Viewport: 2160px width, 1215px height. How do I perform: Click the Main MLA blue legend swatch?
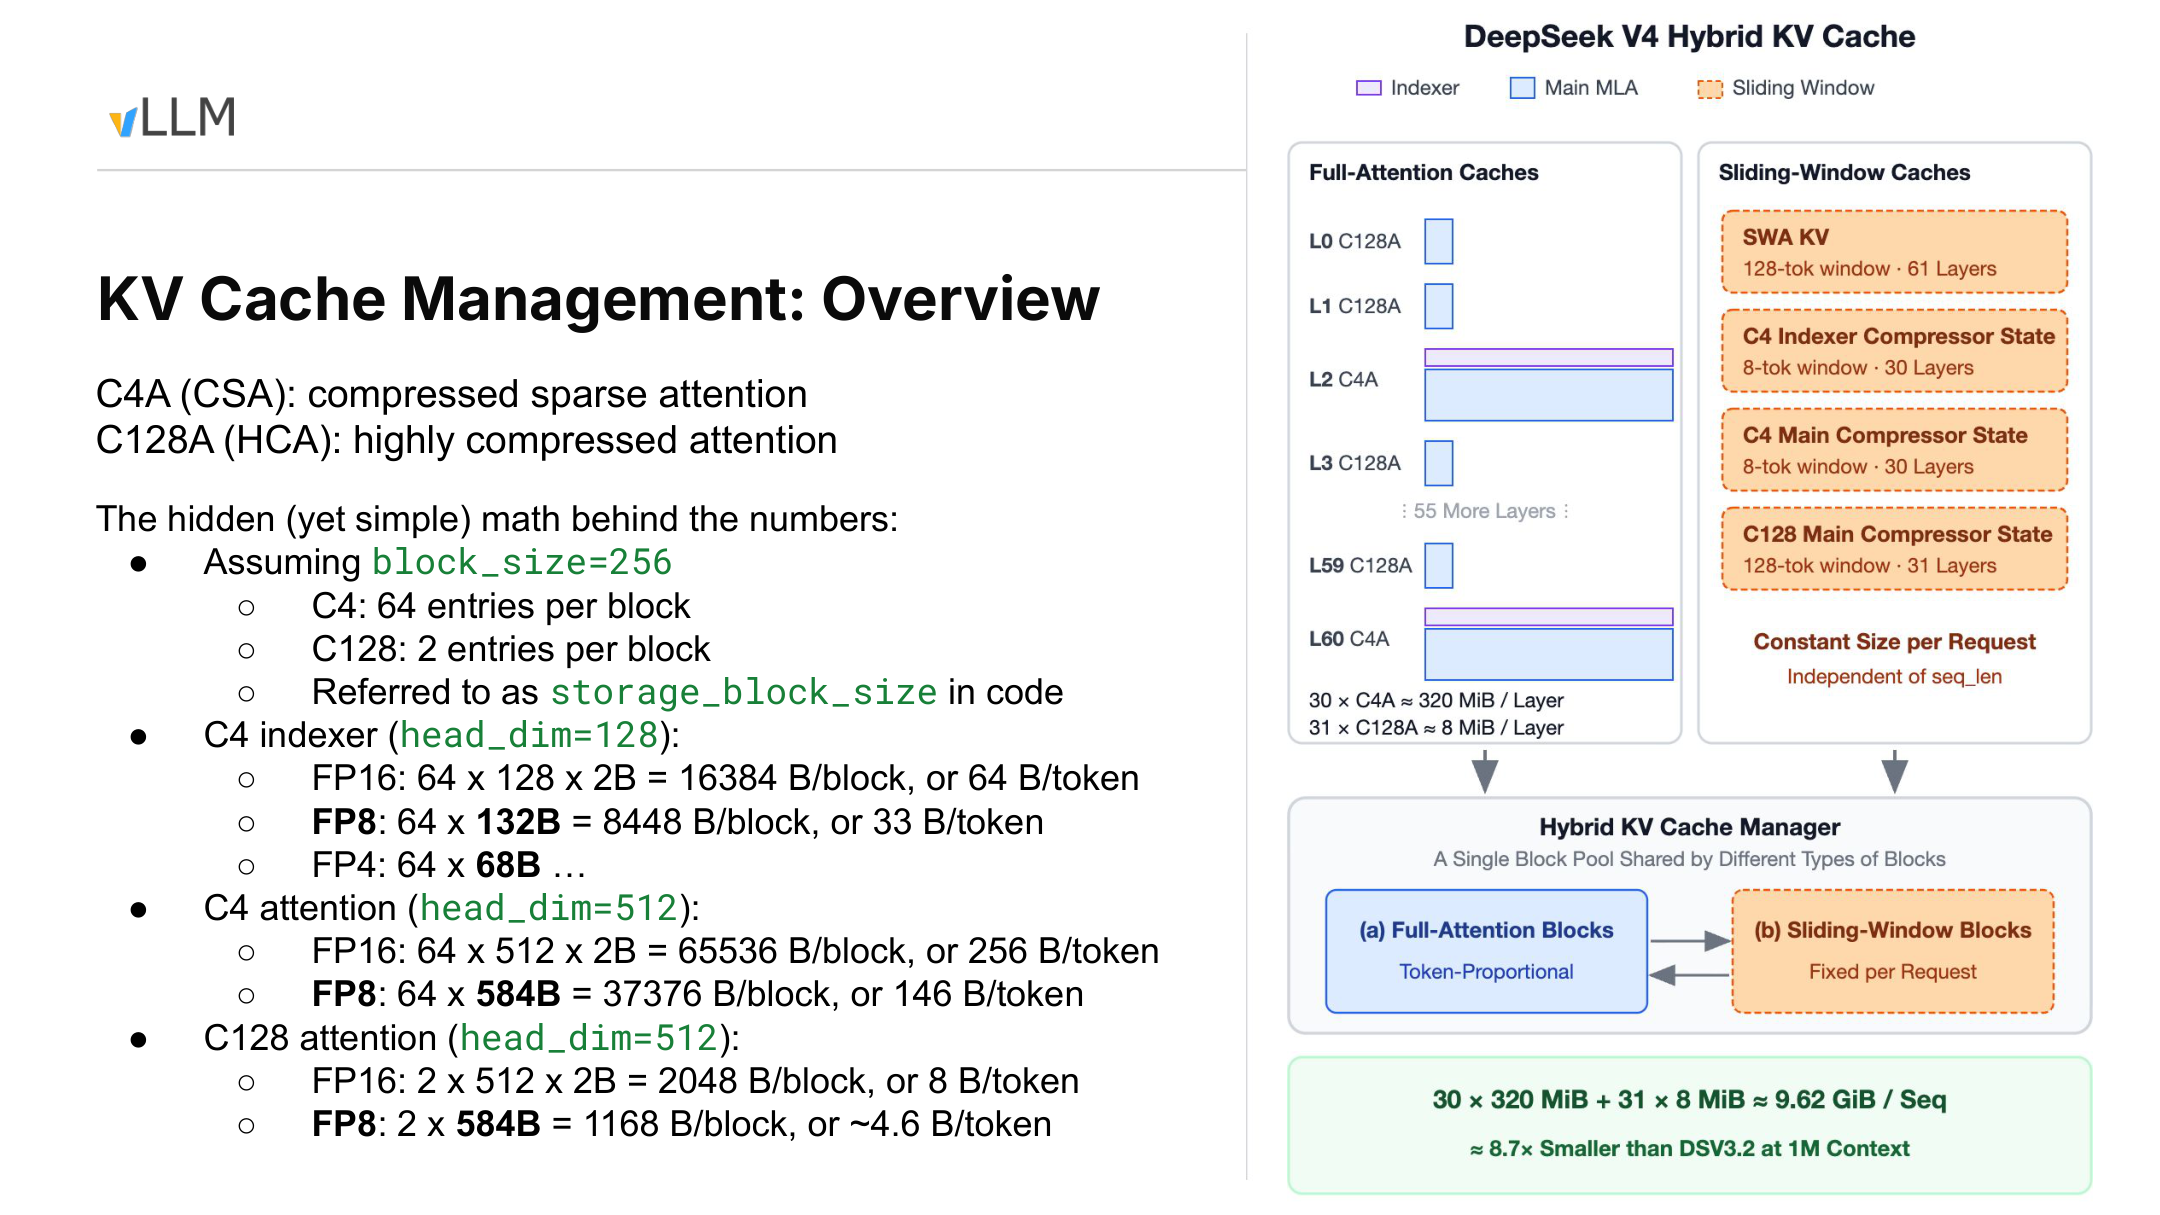point(1522,88)
